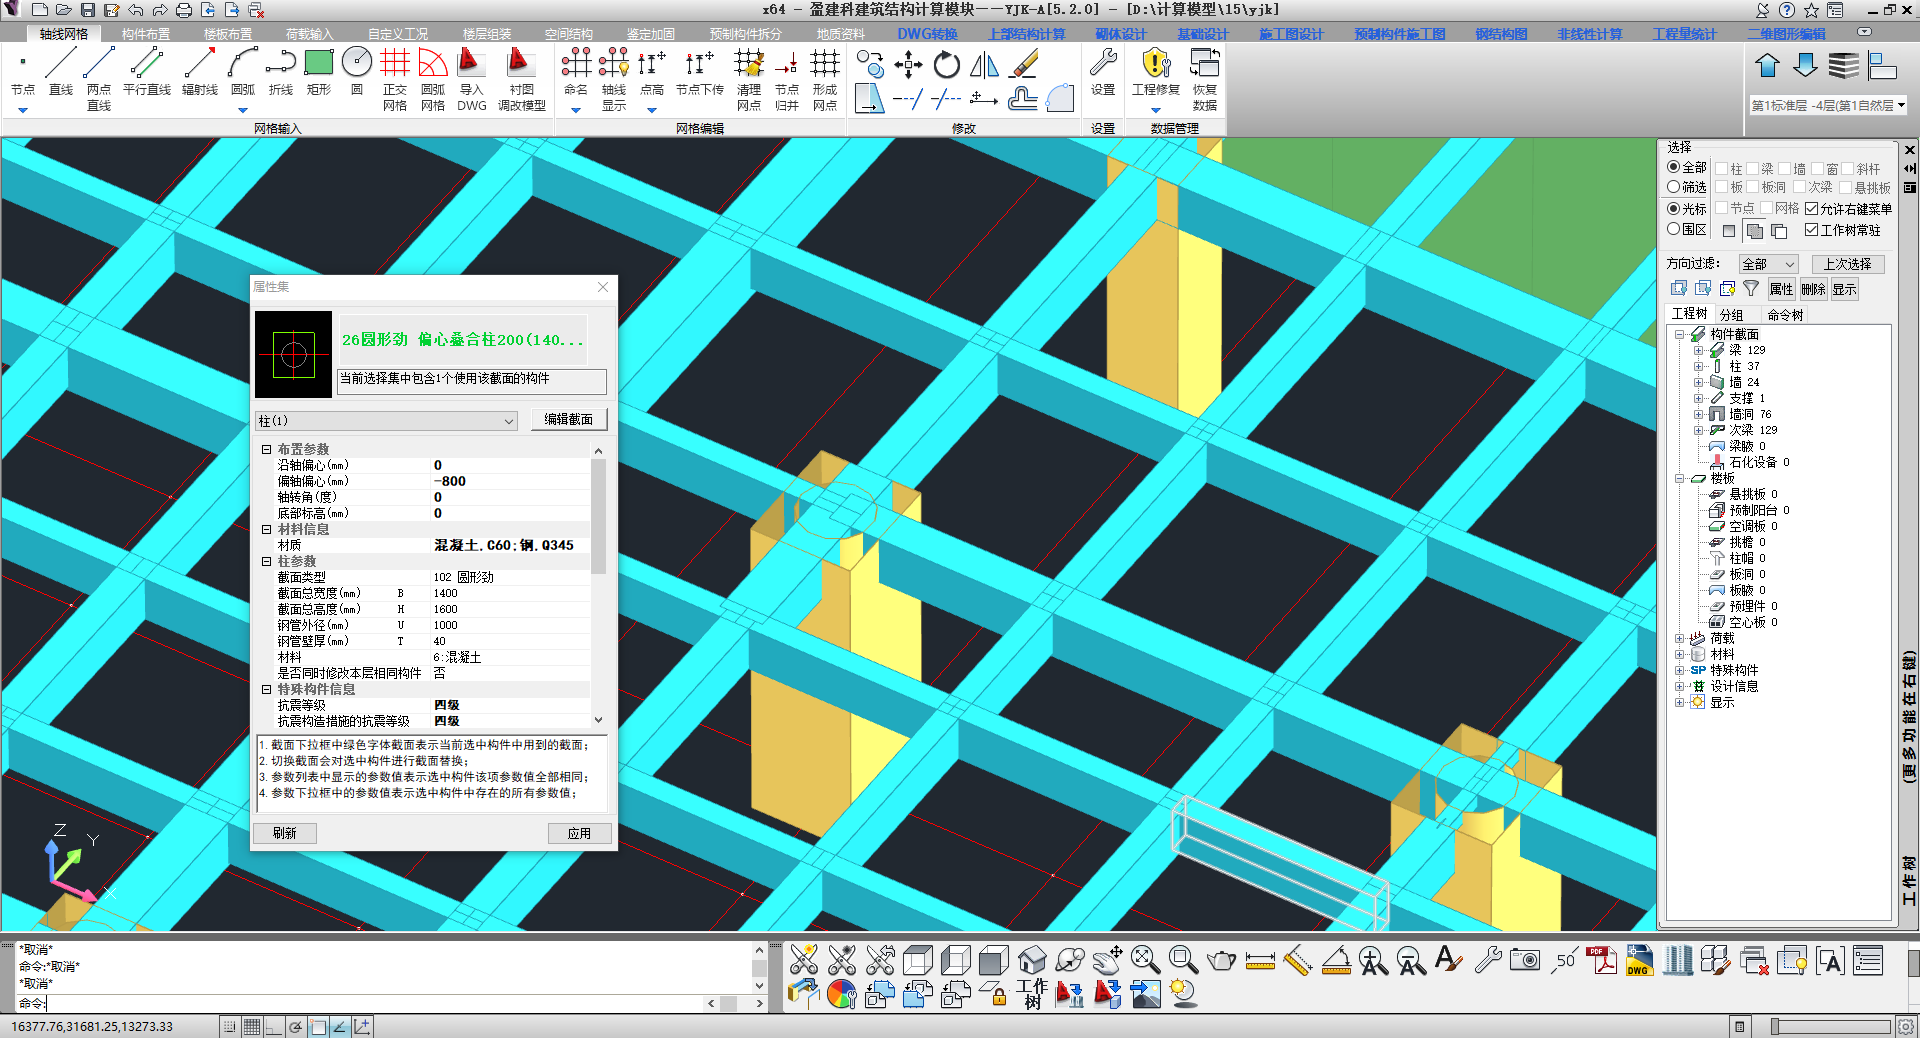
Task: Expand the 柱 37 tree node
Action: [x=1698, y=367]
